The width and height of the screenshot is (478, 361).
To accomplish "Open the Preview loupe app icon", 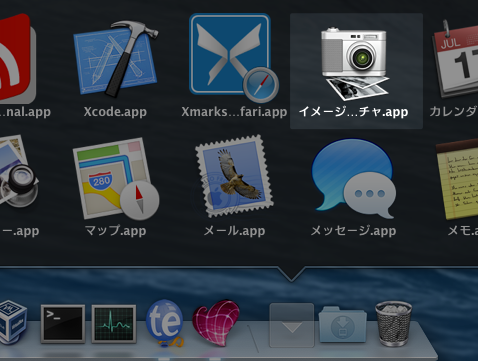I will [18, 172].
